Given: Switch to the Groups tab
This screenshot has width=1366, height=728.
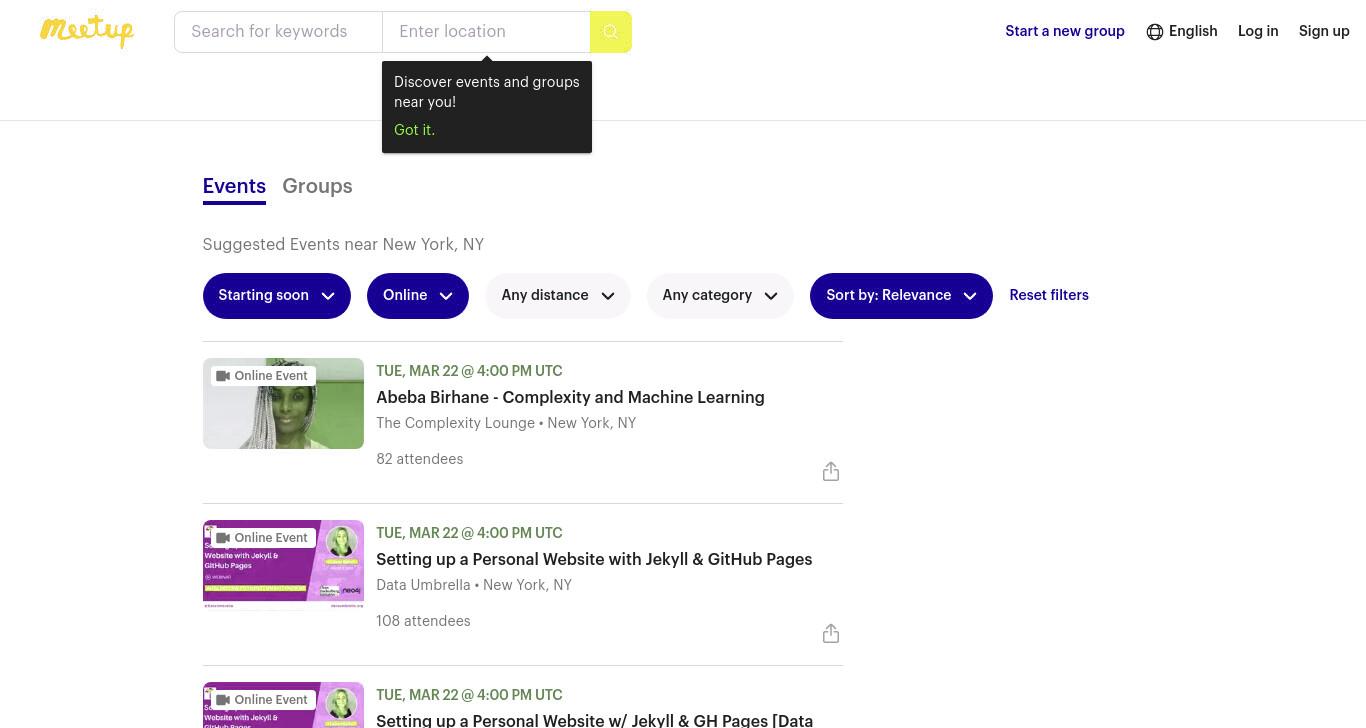Looking at the screenshot, I should click(x=317, y=186).
